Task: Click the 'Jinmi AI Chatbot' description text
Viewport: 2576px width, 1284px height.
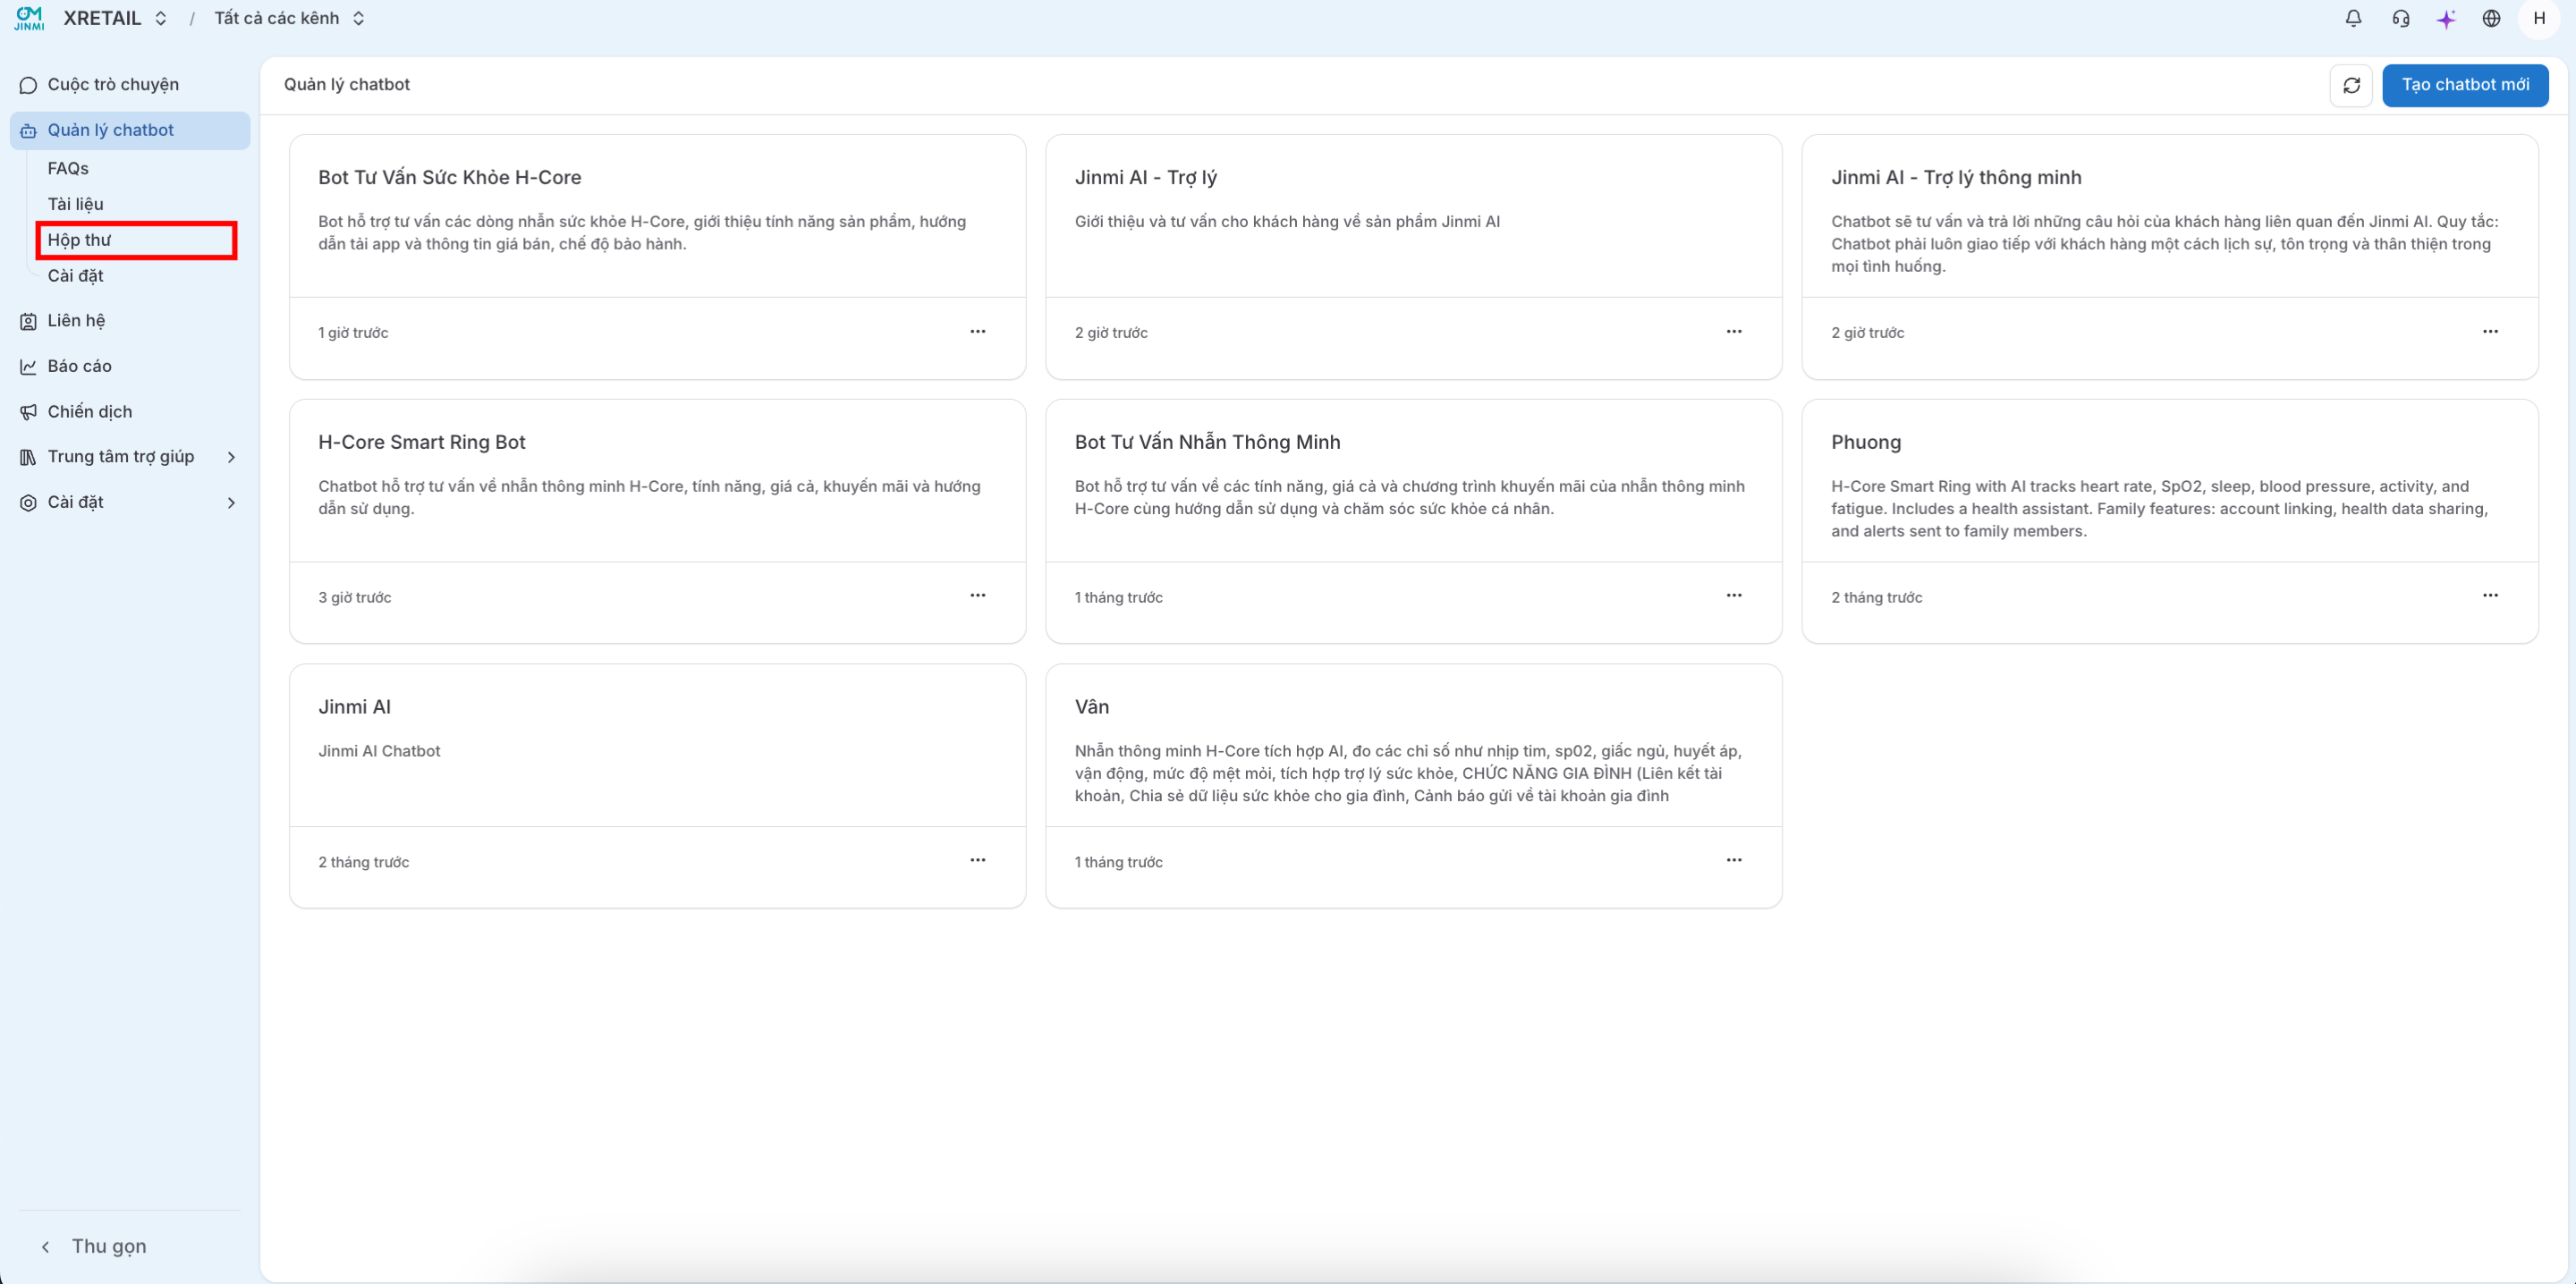Action: [x=379, y=751]
